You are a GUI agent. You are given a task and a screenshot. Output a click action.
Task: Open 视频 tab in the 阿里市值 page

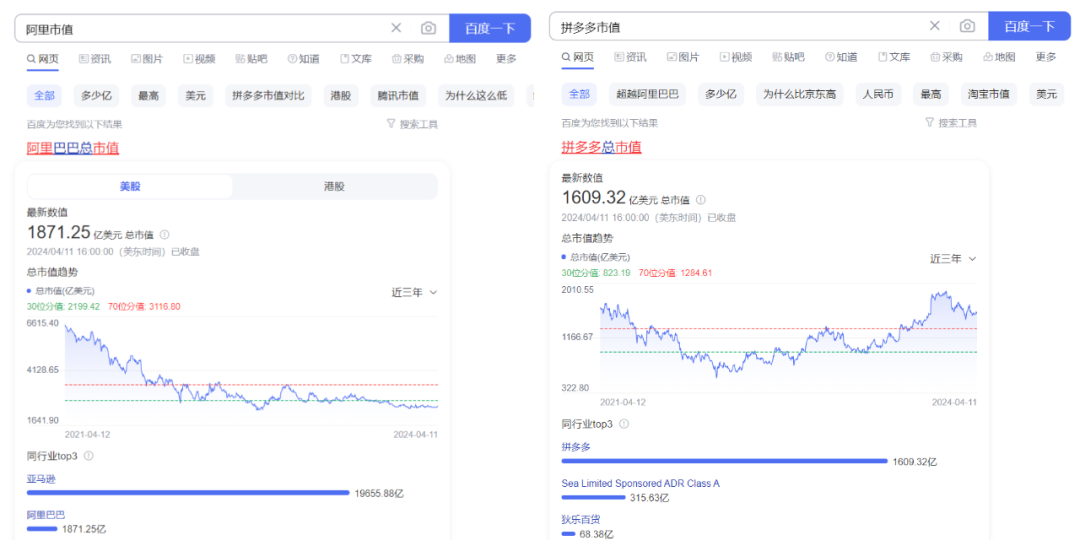click(199, 59)
